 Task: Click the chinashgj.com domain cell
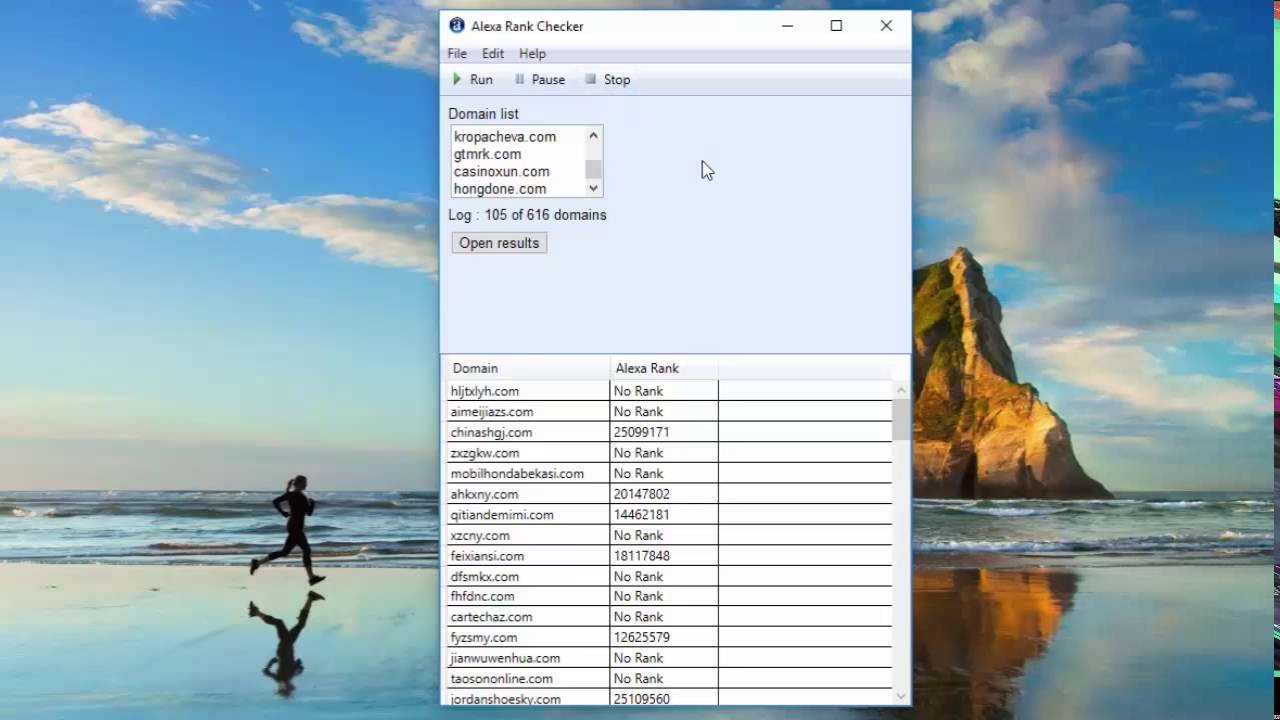click(x=527, y=432)
